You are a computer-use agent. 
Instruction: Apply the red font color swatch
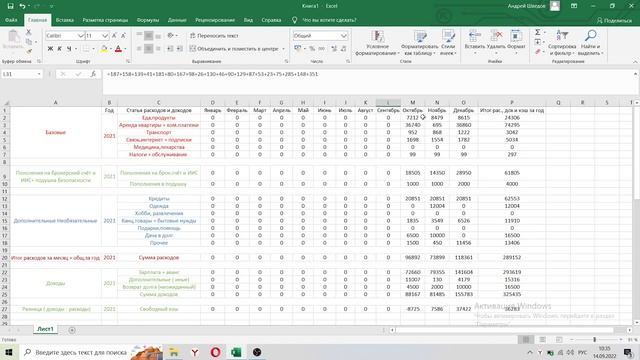tap(118, 49)
